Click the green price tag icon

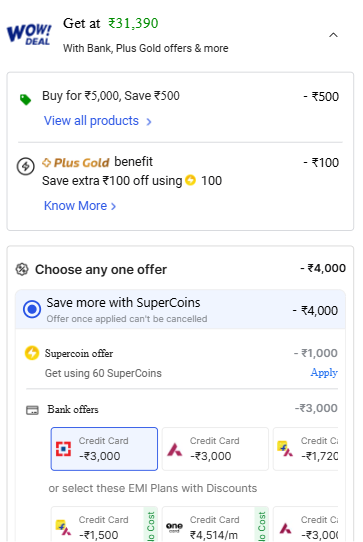coord(25,100)
